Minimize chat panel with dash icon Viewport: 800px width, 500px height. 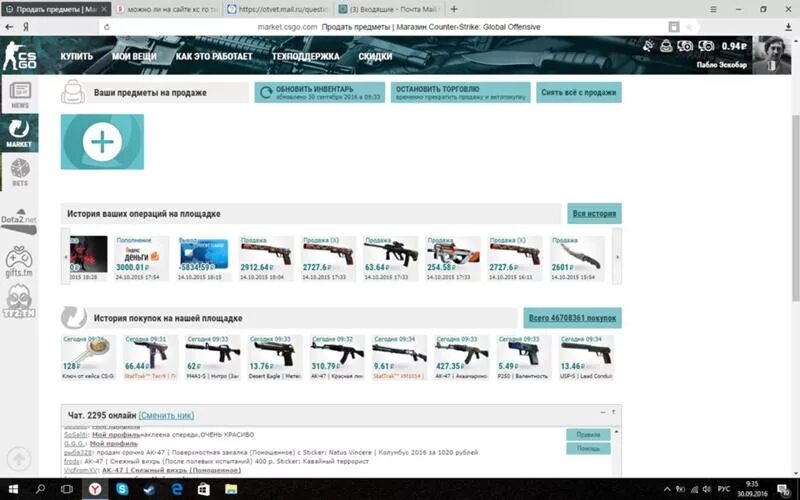[x=603, y=412]
